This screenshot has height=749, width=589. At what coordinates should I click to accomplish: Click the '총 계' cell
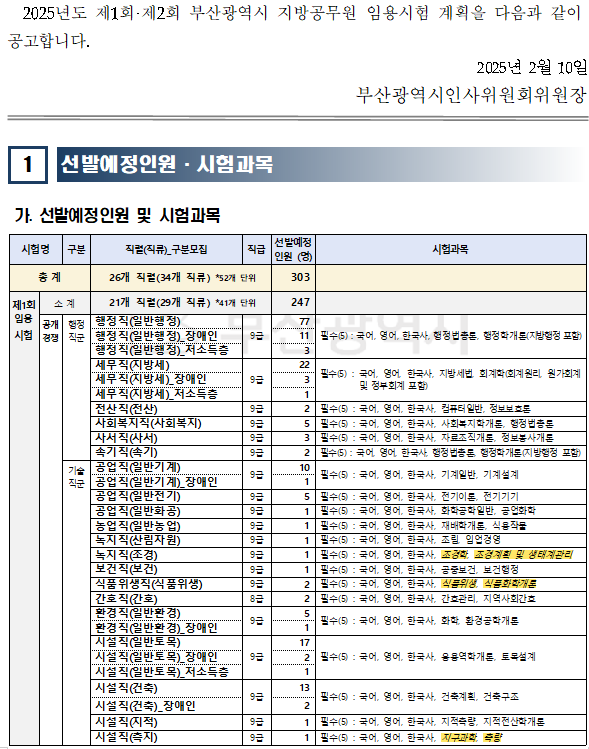pyautogui.click(x=50, y=278)
